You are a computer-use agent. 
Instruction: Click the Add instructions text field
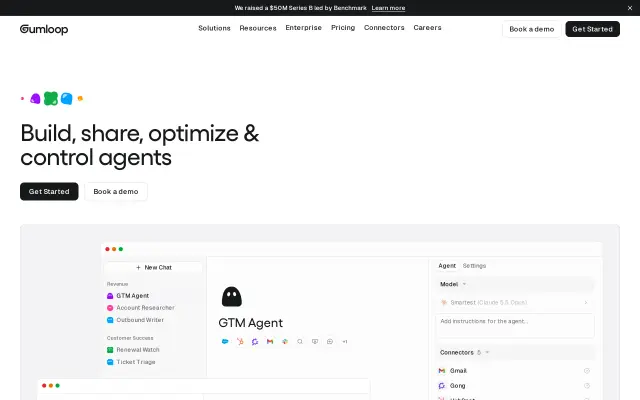coord(515,326)
